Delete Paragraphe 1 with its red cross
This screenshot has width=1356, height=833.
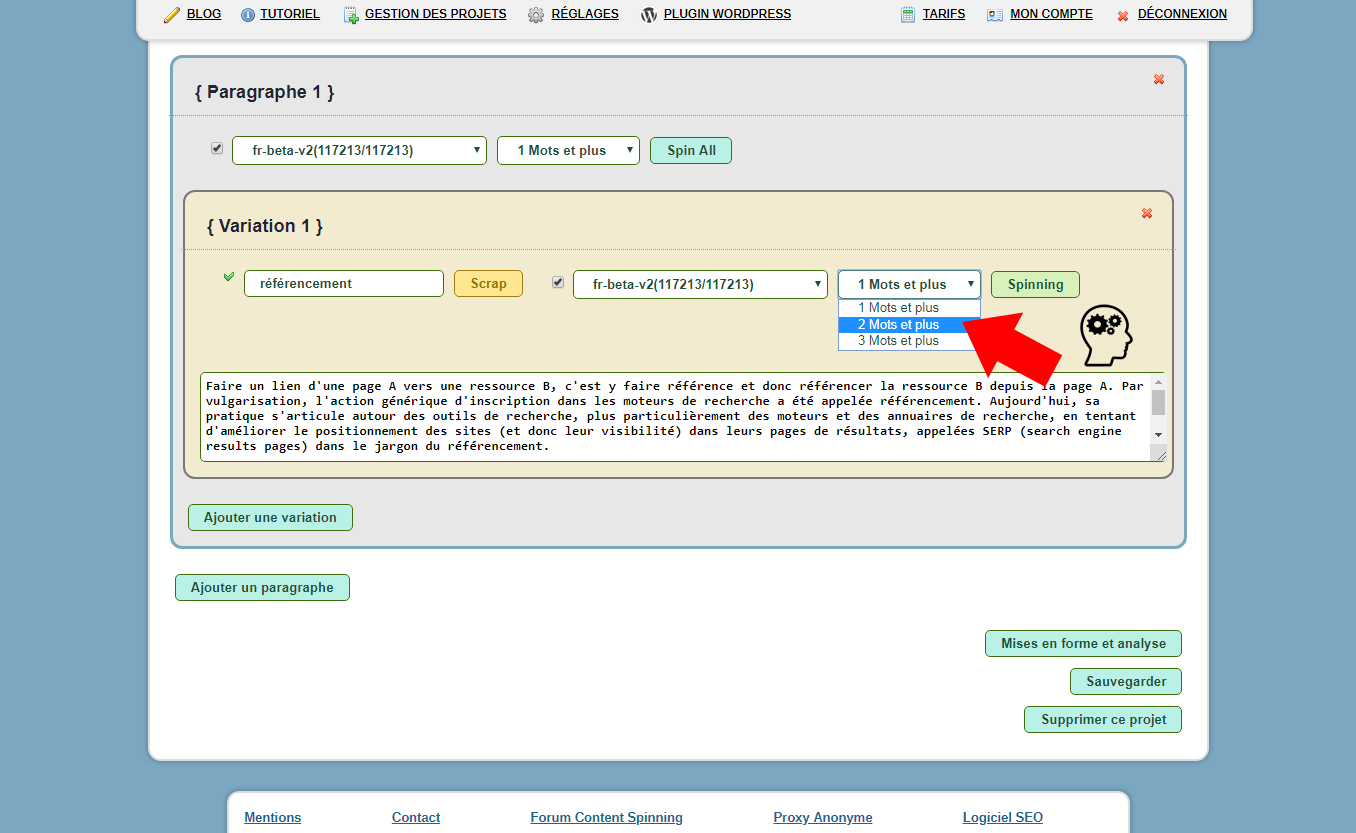point(1159,79)
